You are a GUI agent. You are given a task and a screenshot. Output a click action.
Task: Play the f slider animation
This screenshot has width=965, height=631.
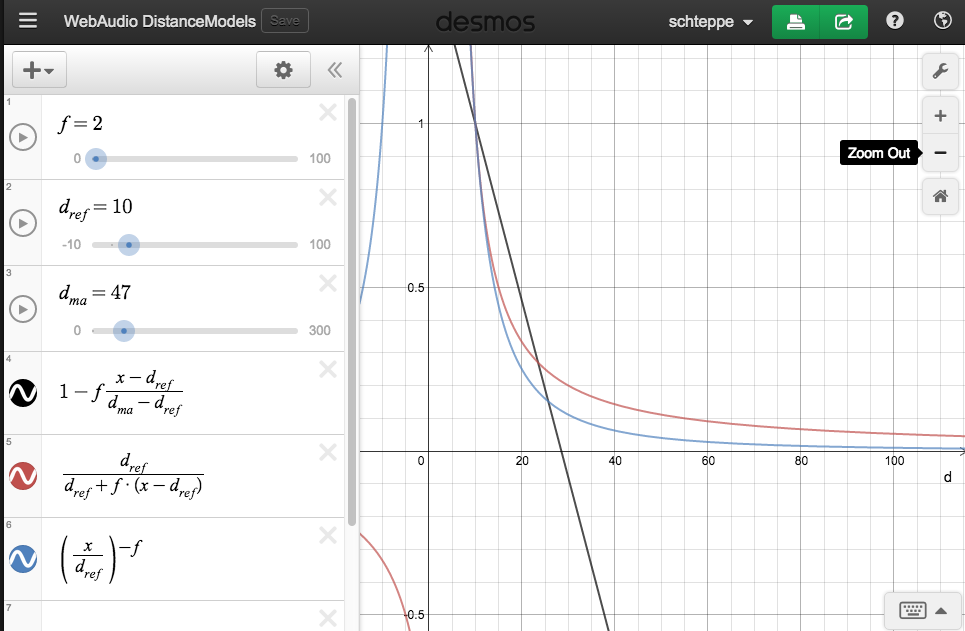coord(23,137)
